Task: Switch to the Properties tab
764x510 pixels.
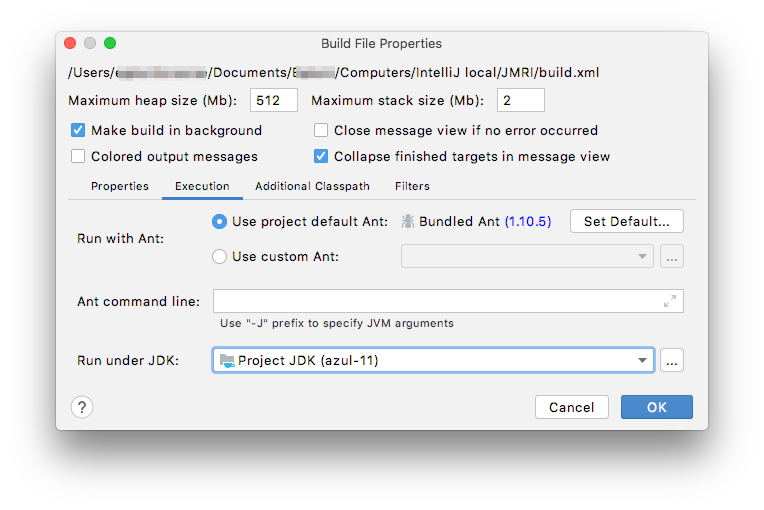Action: (120, 186)
